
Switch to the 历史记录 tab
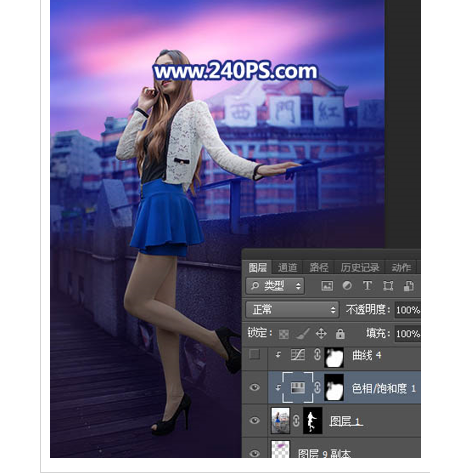[360, 267]
